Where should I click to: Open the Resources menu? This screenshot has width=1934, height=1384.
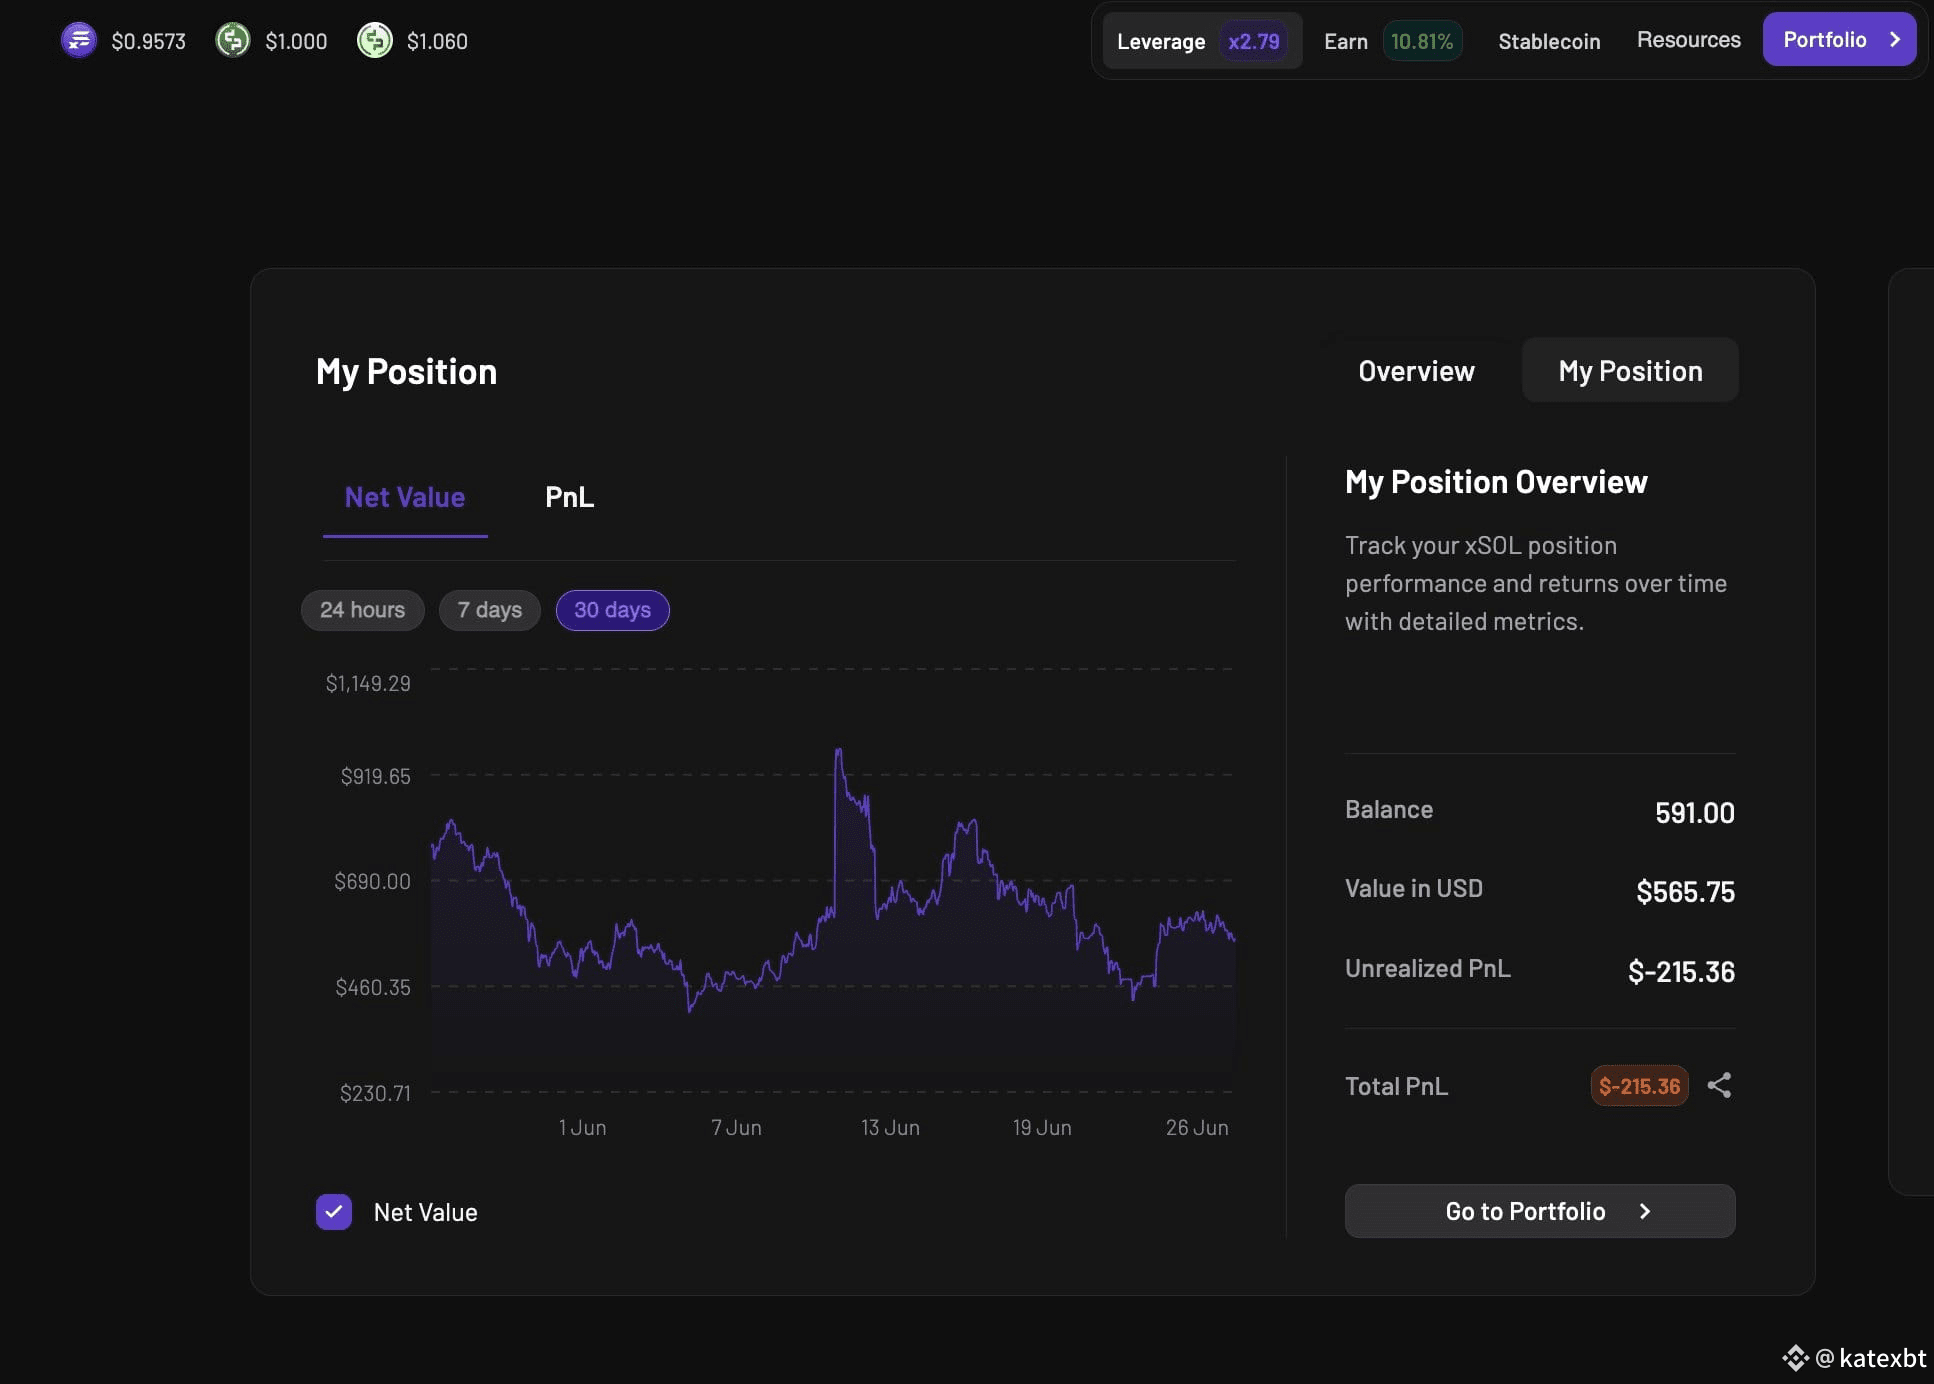point(1688,40)
